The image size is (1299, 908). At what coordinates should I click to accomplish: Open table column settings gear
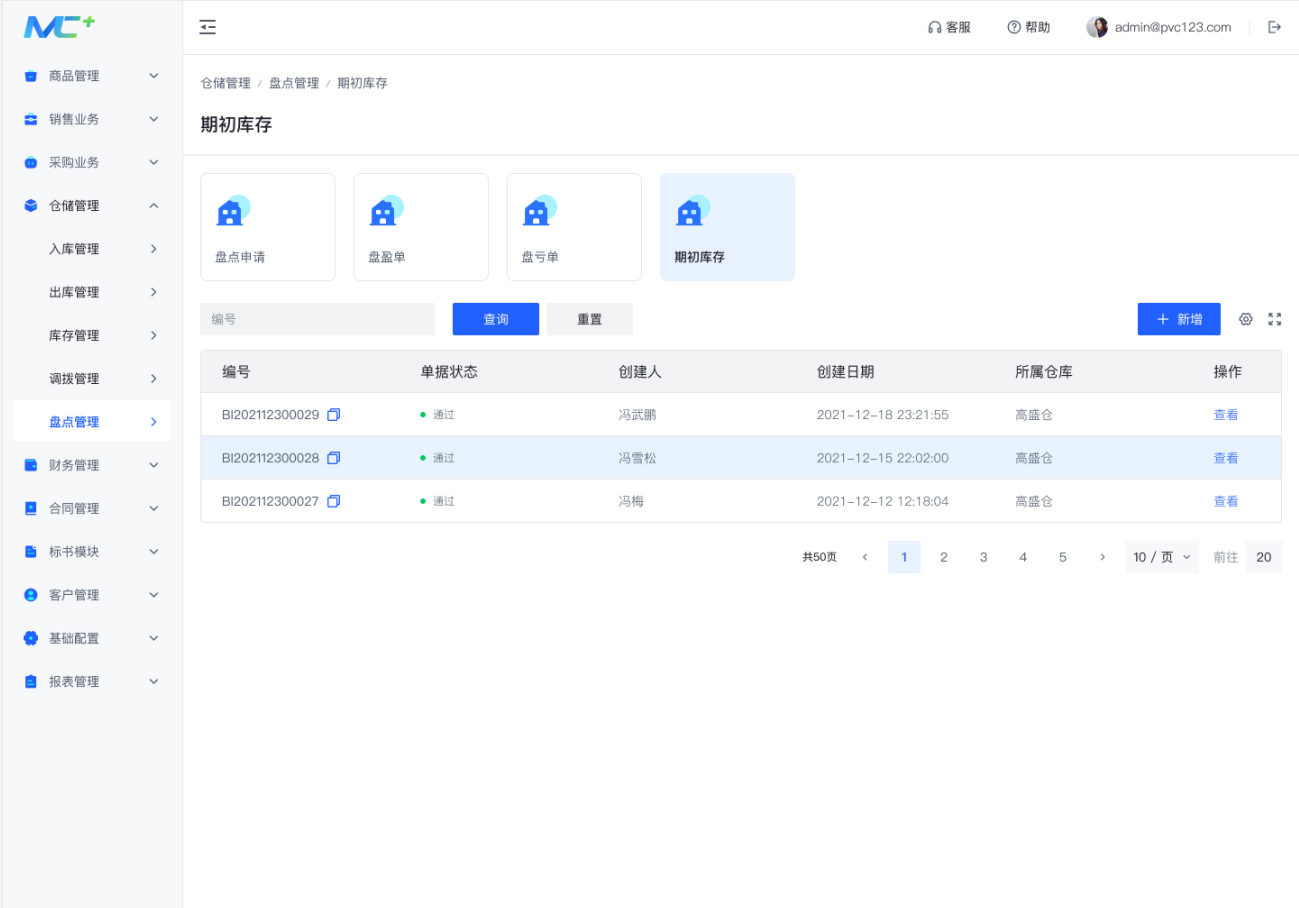pos(1246,319)
